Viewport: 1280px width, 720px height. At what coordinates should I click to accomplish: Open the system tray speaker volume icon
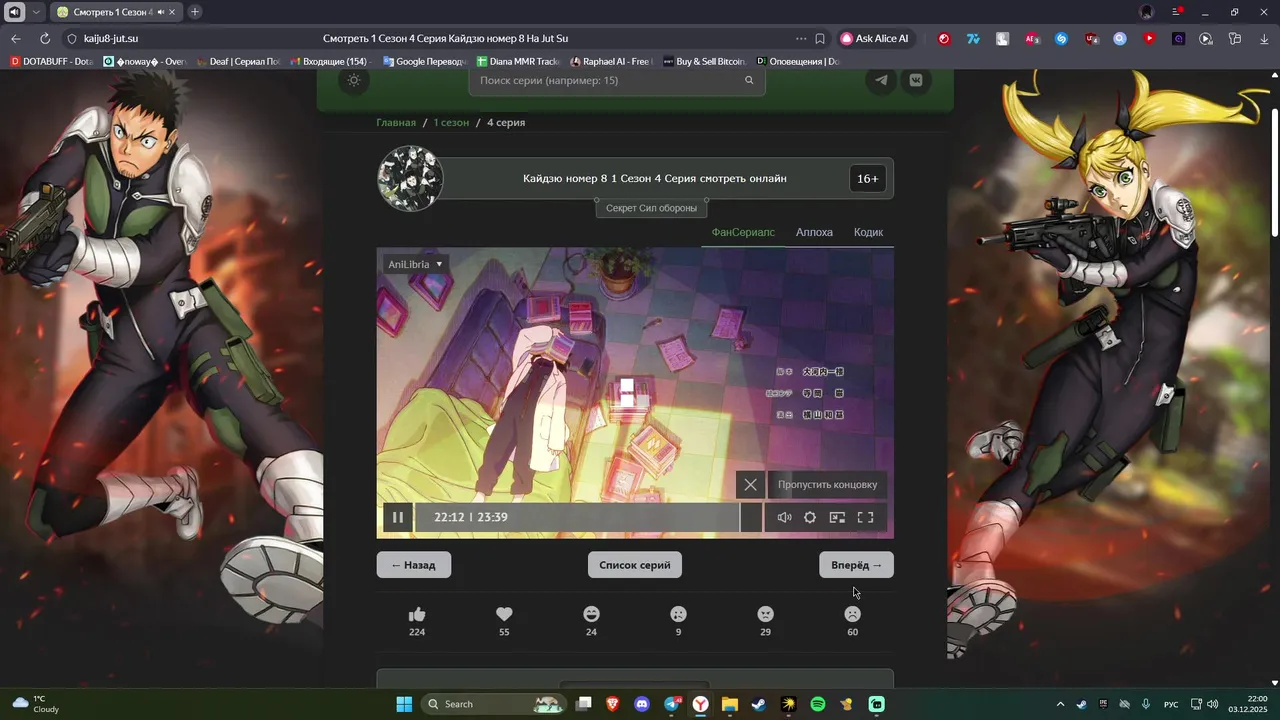[x=1213, y=704]
